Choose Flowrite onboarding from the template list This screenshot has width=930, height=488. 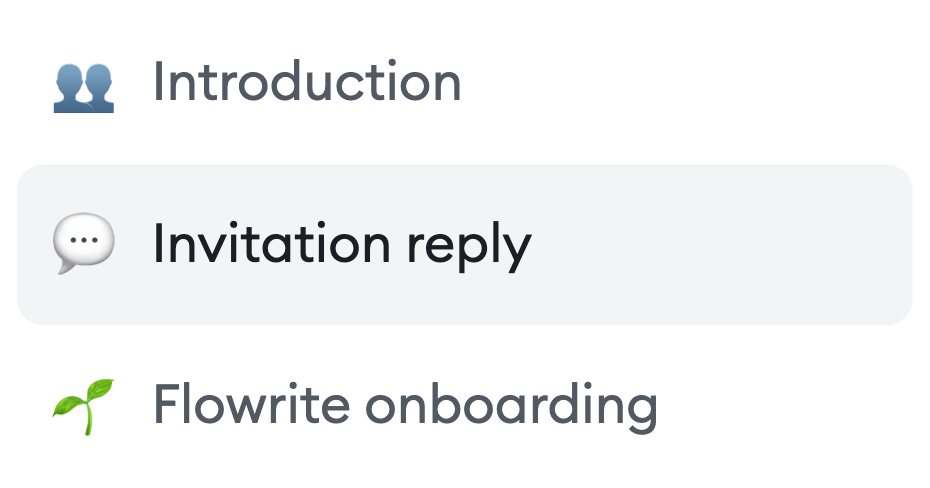point(404,405)
